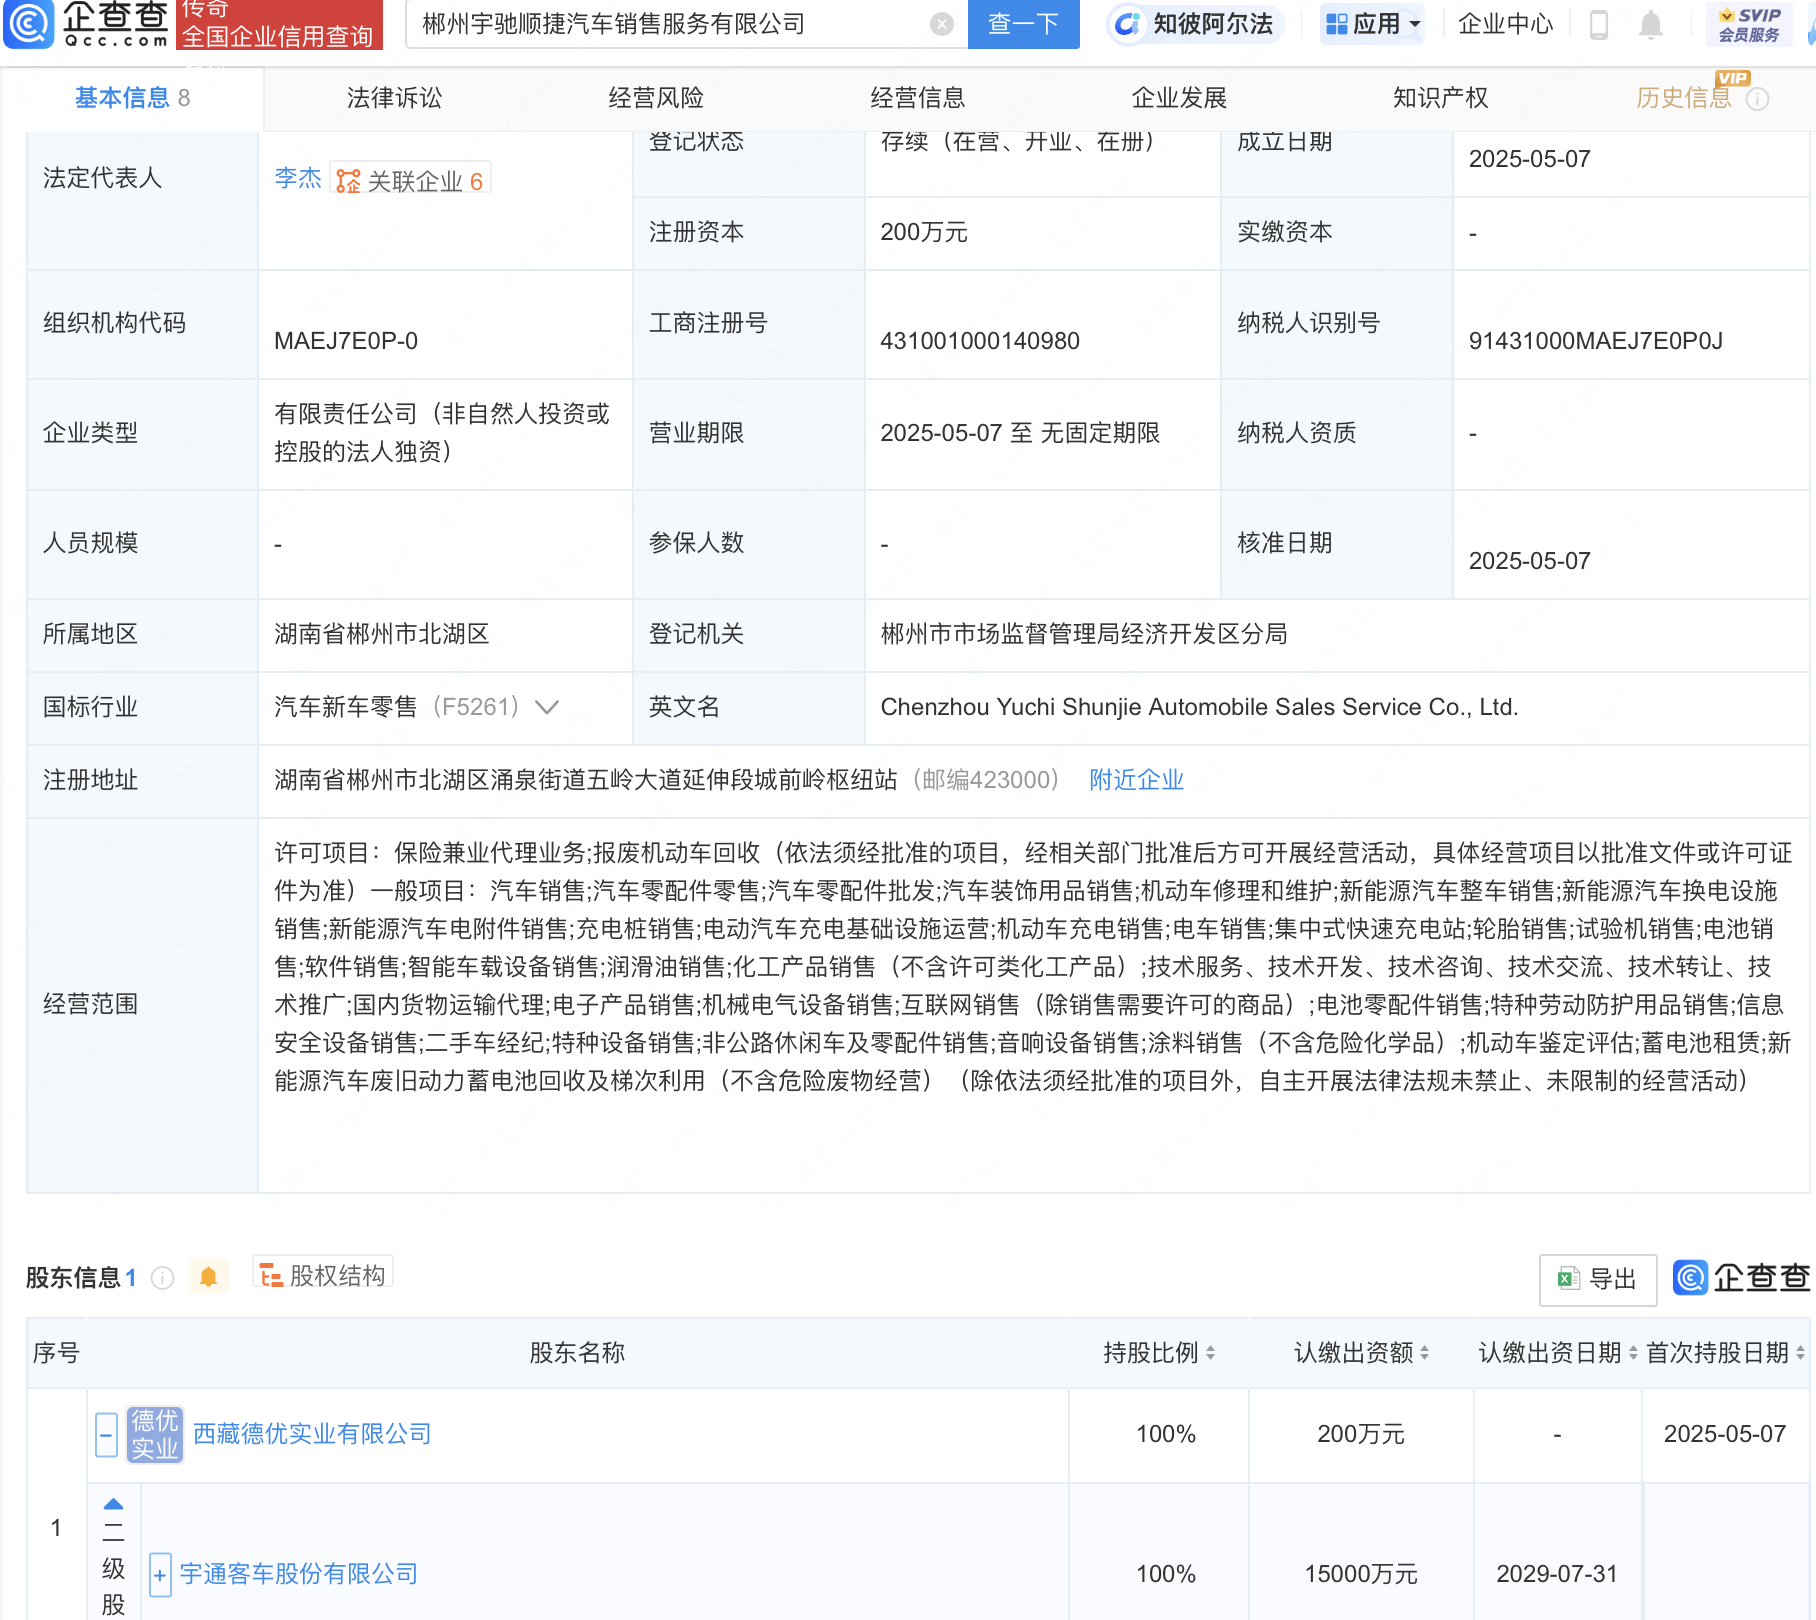Click 导出 export button

(1597, 1279)
